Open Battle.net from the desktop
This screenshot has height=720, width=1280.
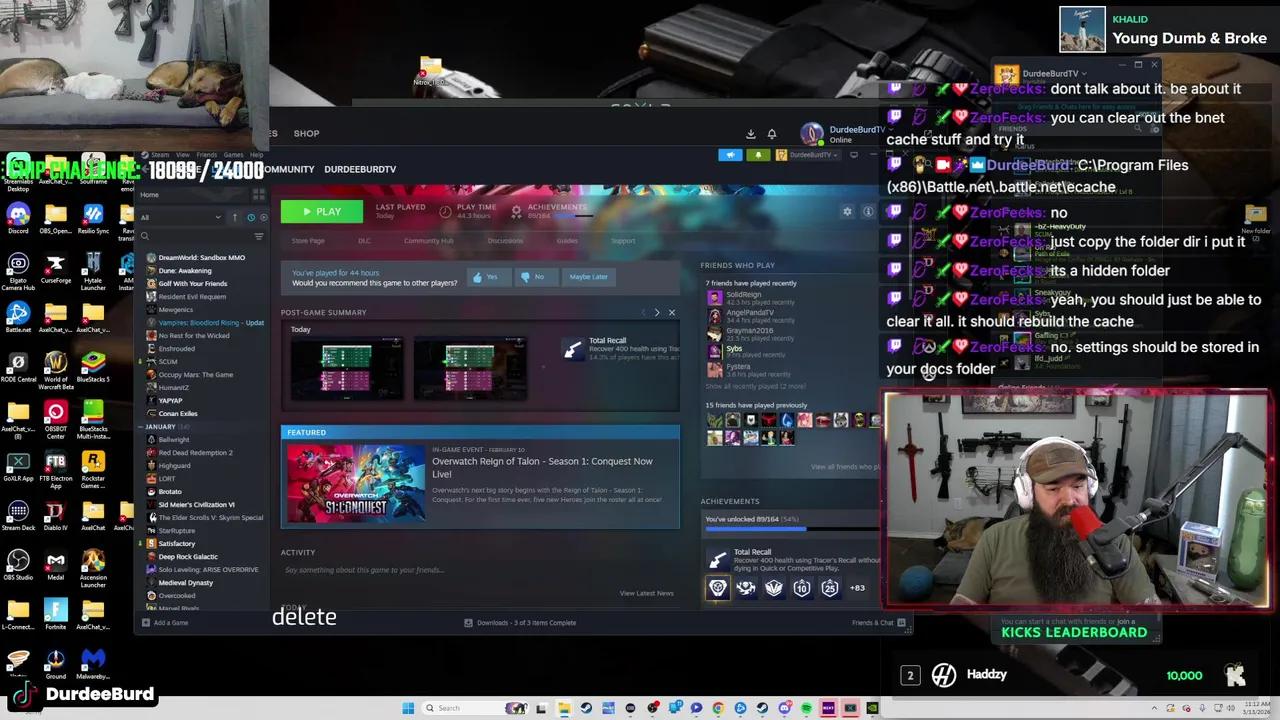[18, 313]
